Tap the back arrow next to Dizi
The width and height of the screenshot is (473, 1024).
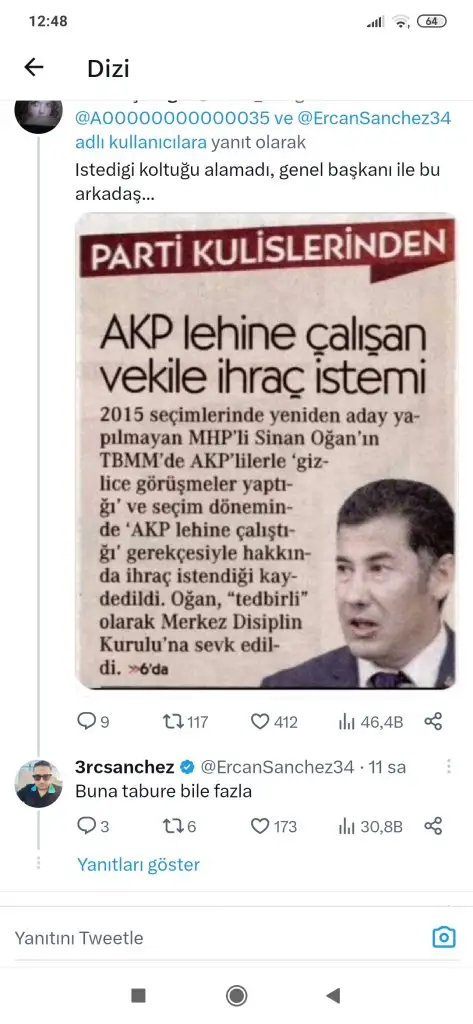[x=33, y=67]
